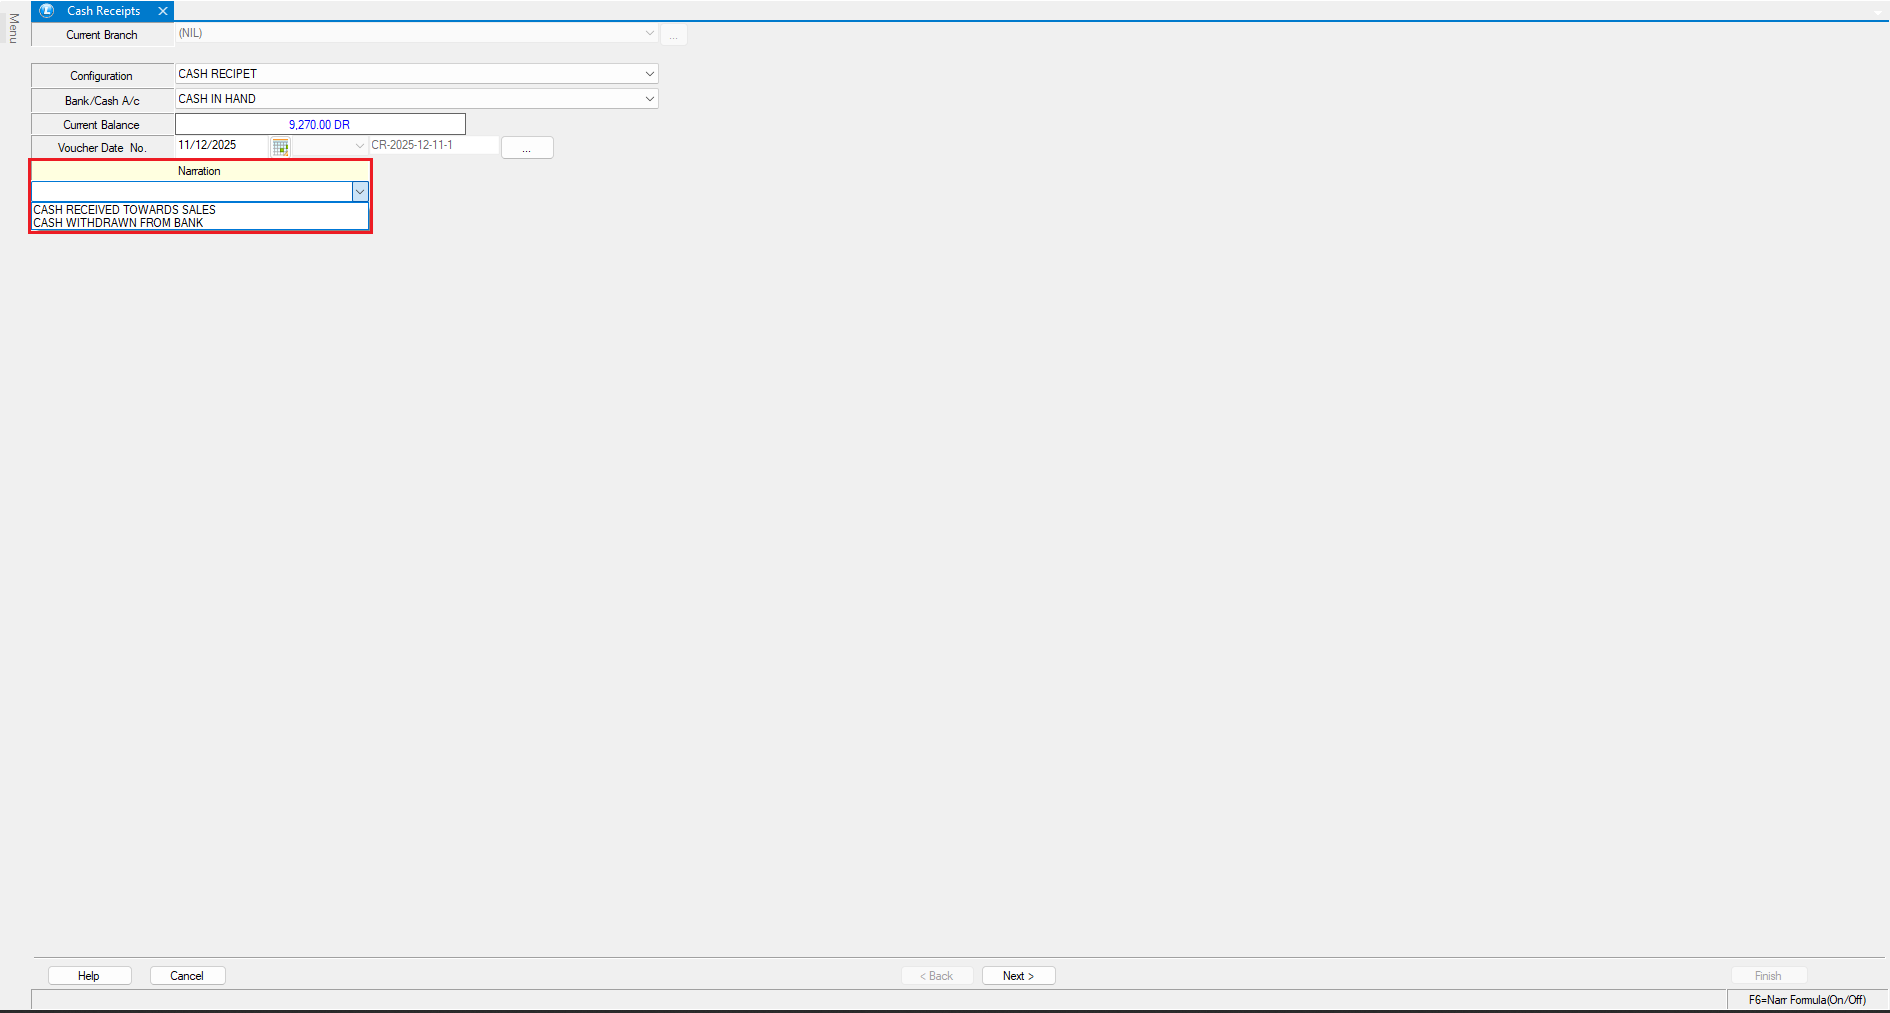Click the ellipsis button beside voucher number
This screenshot has width=1890, height=1013.
527,148
